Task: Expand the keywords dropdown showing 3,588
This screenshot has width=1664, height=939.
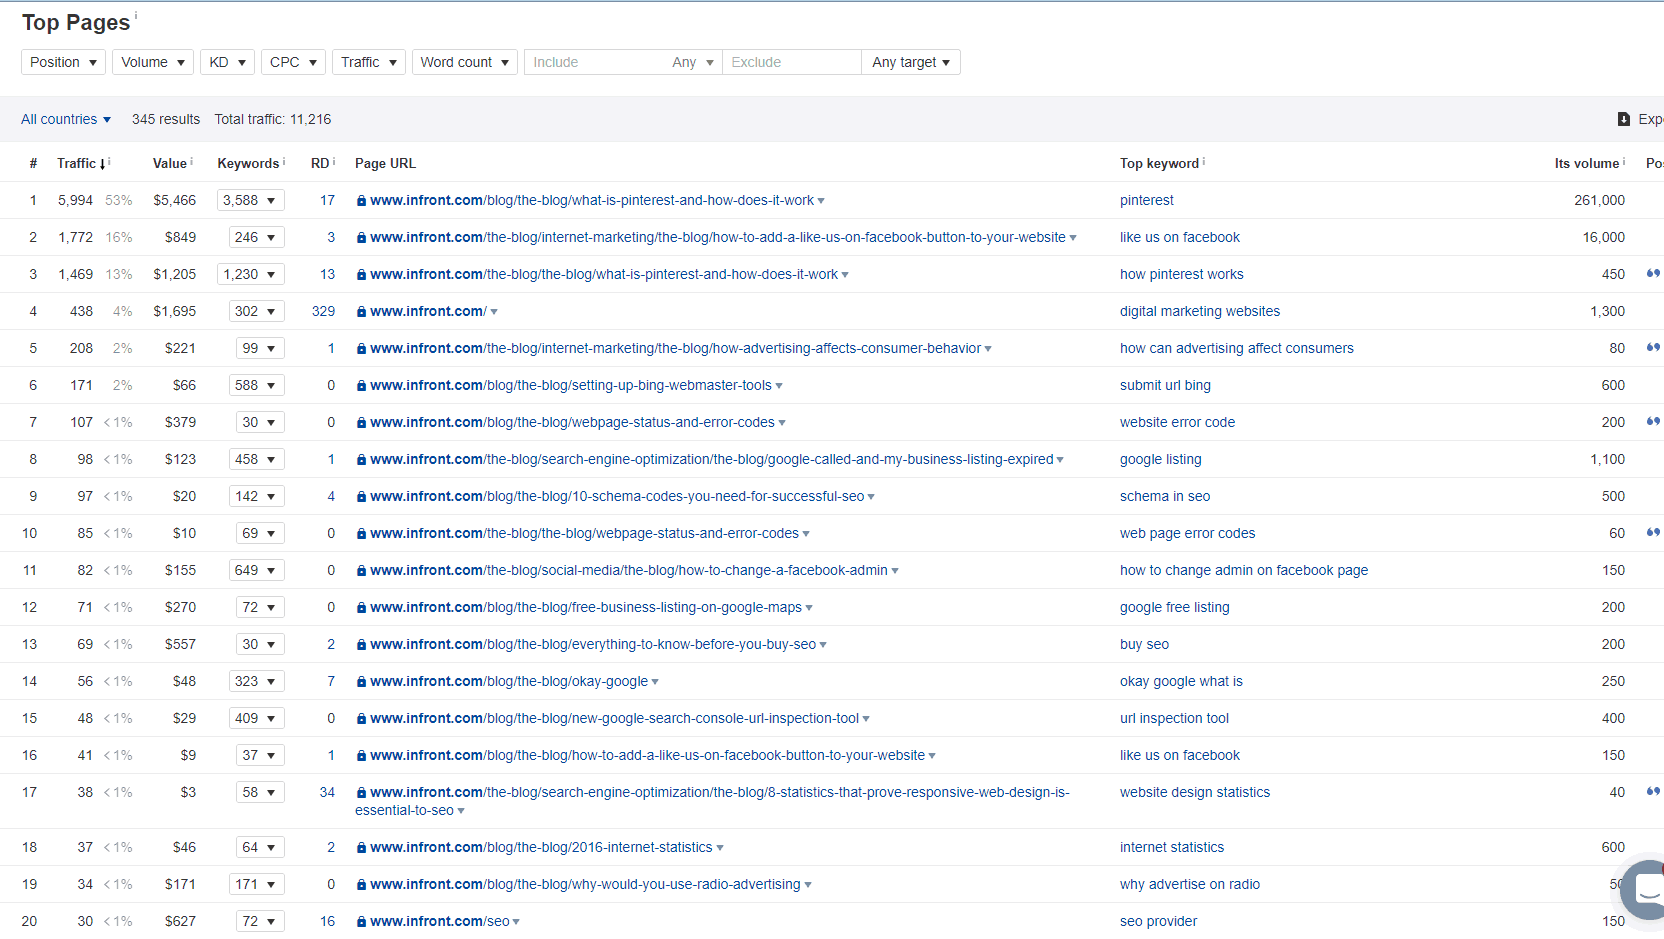Action: point(250,199)
